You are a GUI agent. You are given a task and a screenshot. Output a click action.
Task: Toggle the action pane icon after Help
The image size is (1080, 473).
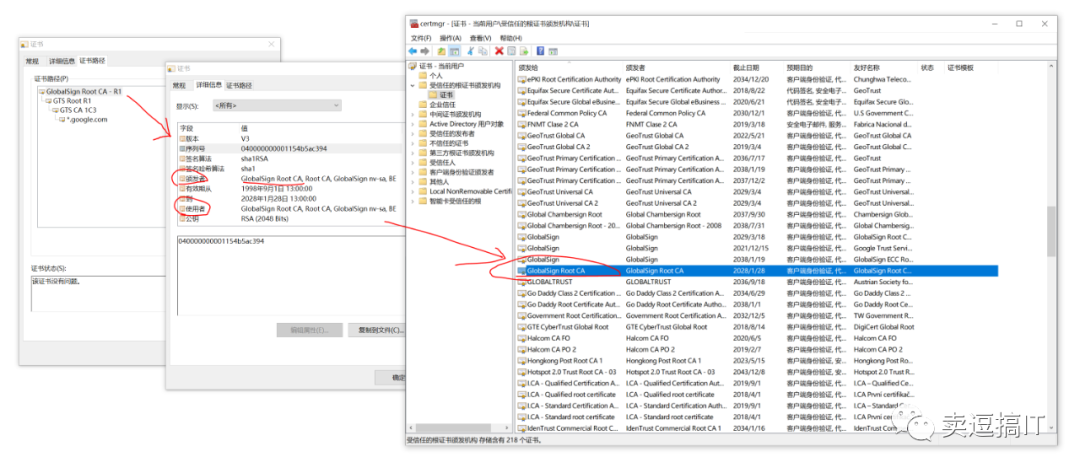coord(553,51)
